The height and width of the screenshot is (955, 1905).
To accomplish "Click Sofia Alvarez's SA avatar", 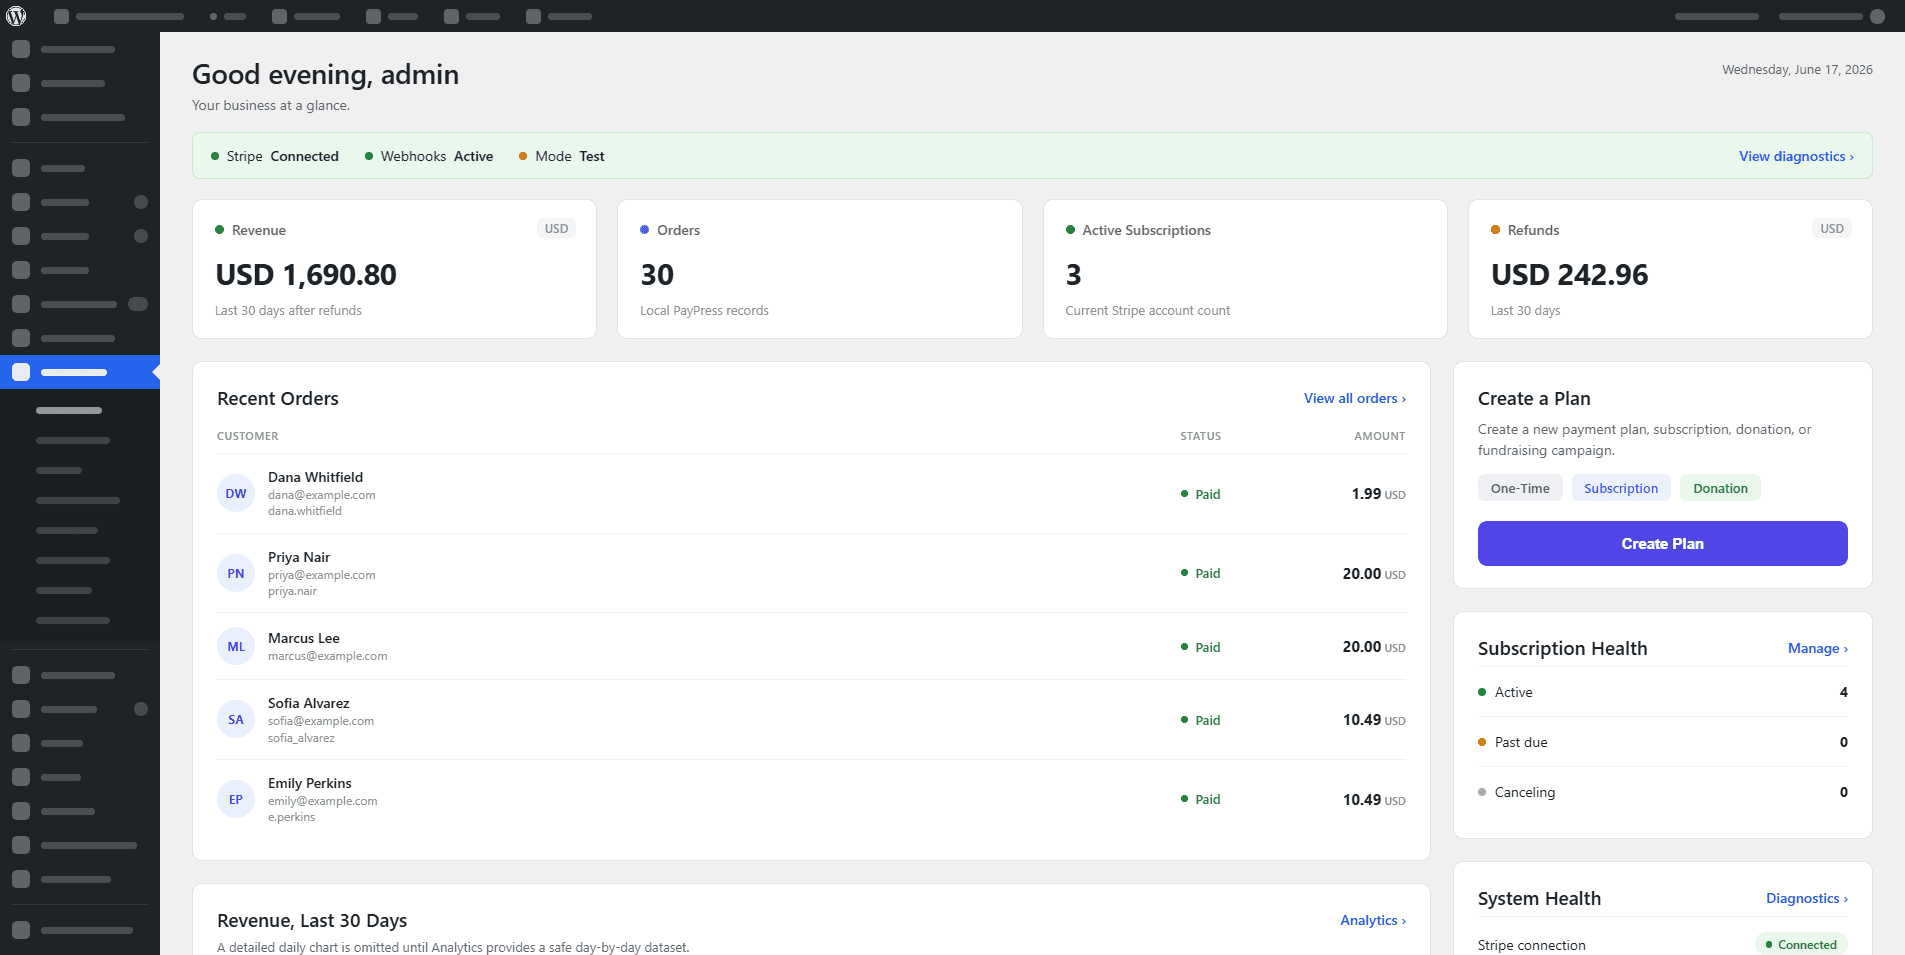I will click(236, 719).
